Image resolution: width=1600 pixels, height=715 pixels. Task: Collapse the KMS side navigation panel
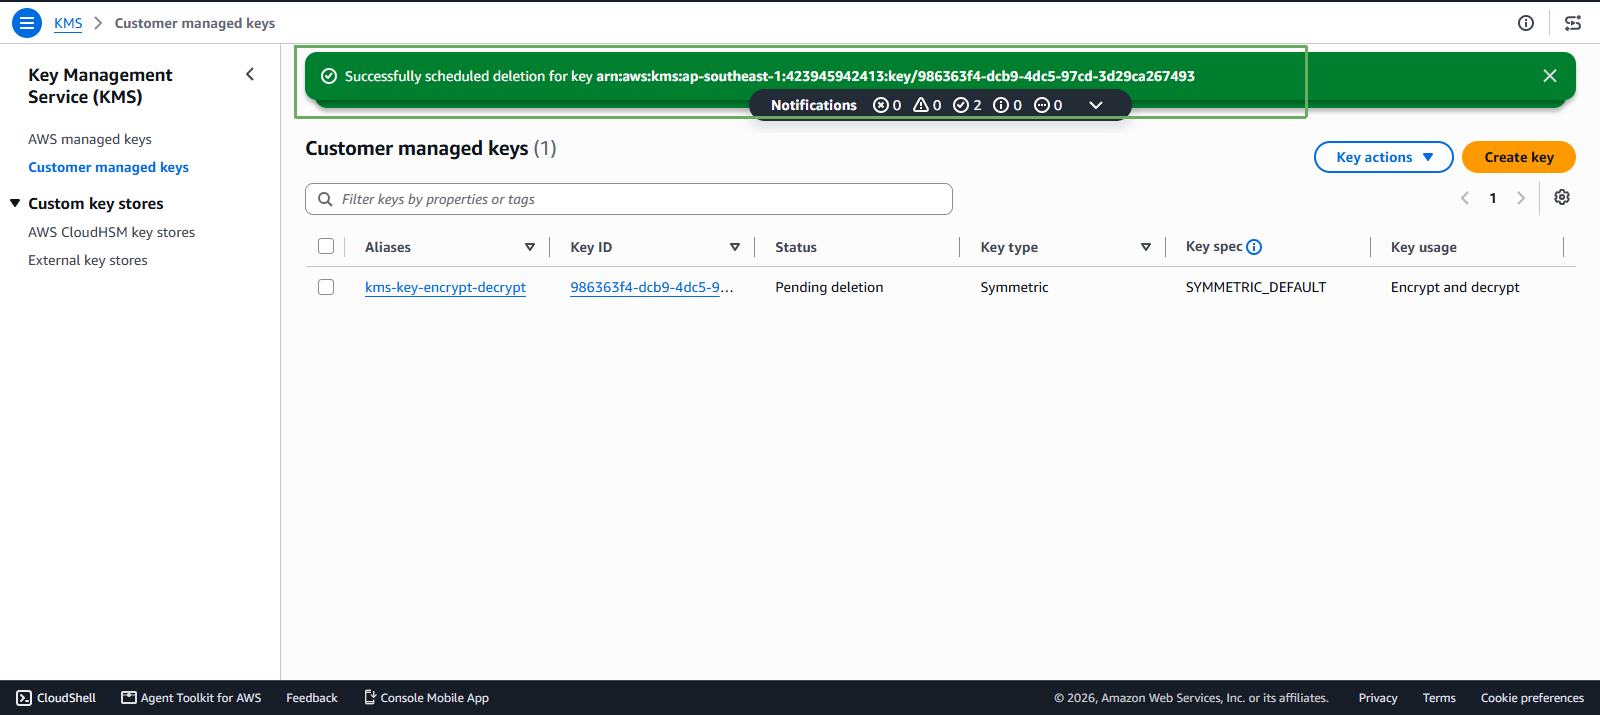point(250,74)
